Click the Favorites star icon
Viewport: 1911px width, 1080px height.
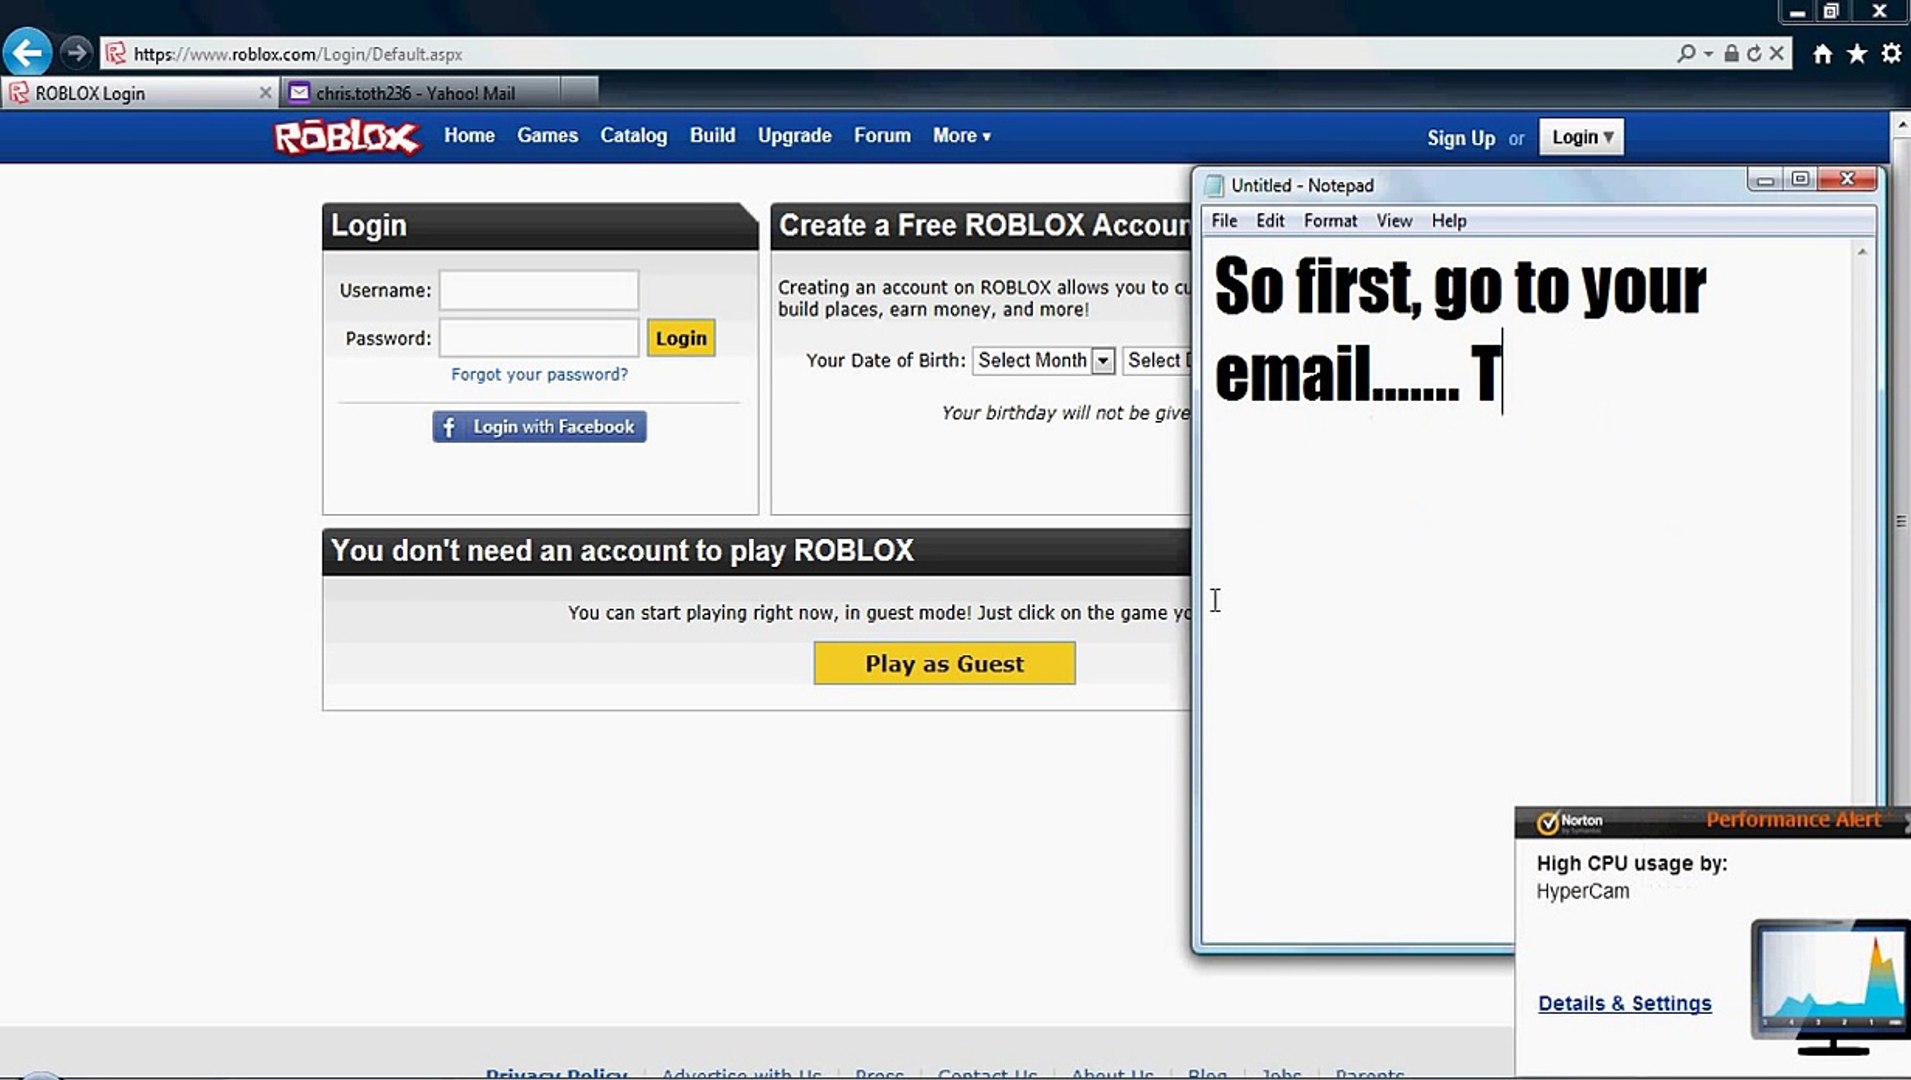click(x=1856, y=53)
